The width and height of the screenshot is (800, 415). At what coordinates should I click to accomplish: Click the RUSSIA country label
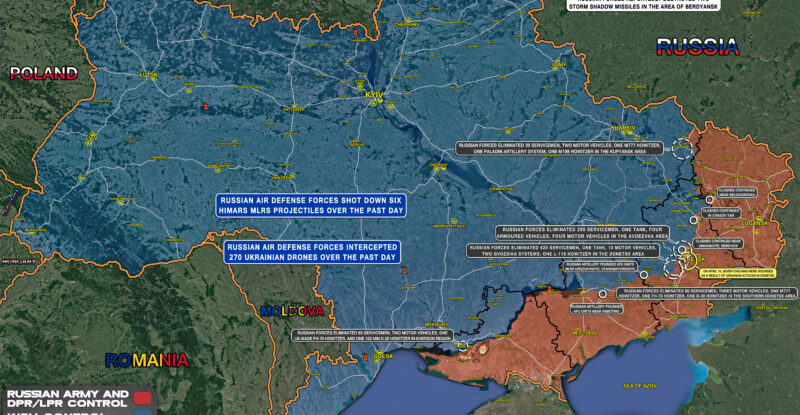pos(697,45)
